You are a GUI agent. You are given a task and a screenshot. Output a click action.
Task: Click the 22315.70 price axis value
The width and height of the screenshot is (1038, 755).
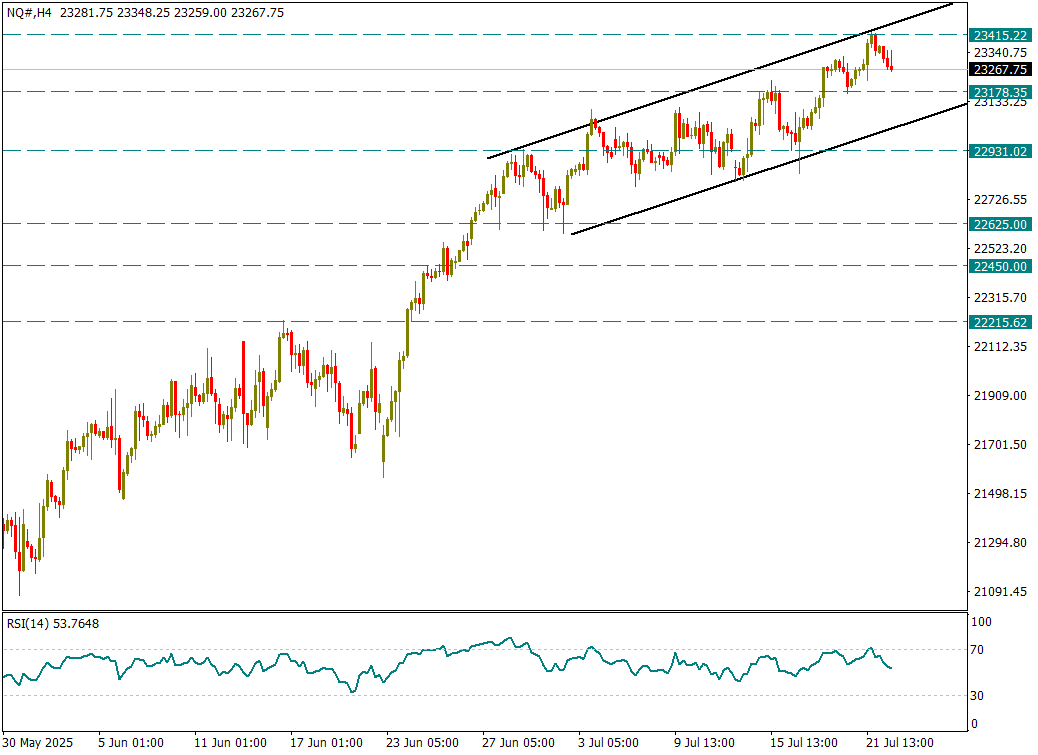[x=1000, y=298]
